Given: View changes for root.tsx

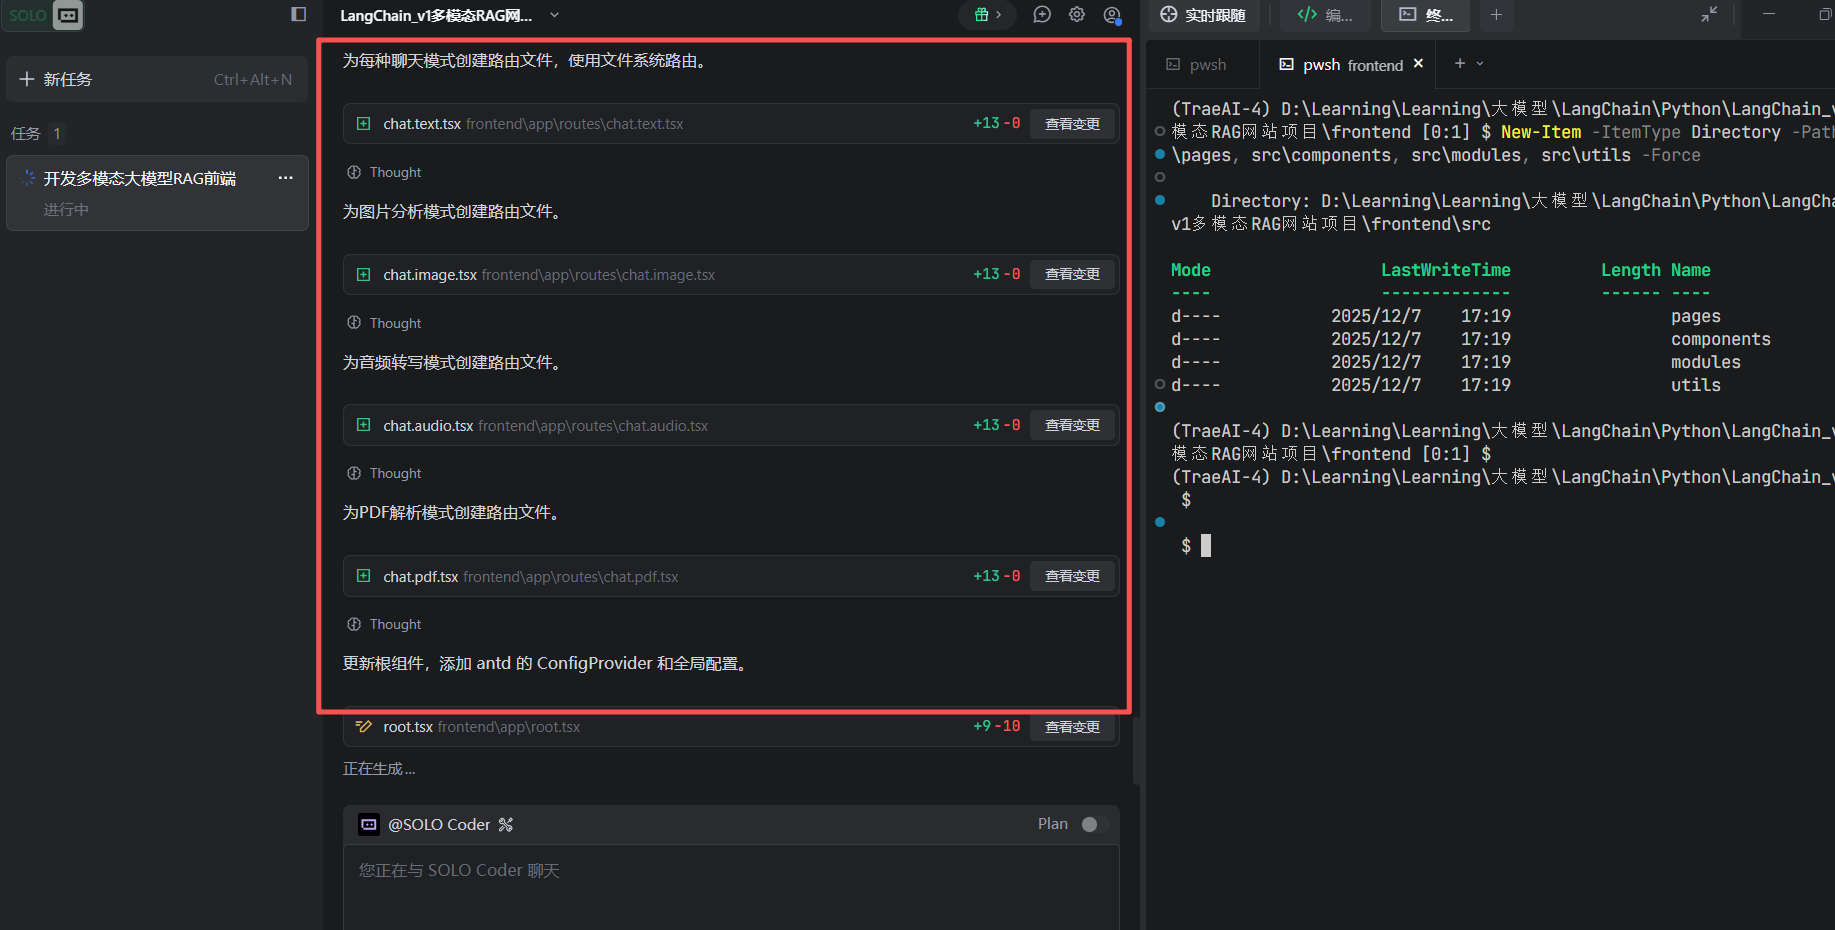Looking at the screenshot, I should (1072, 727).
